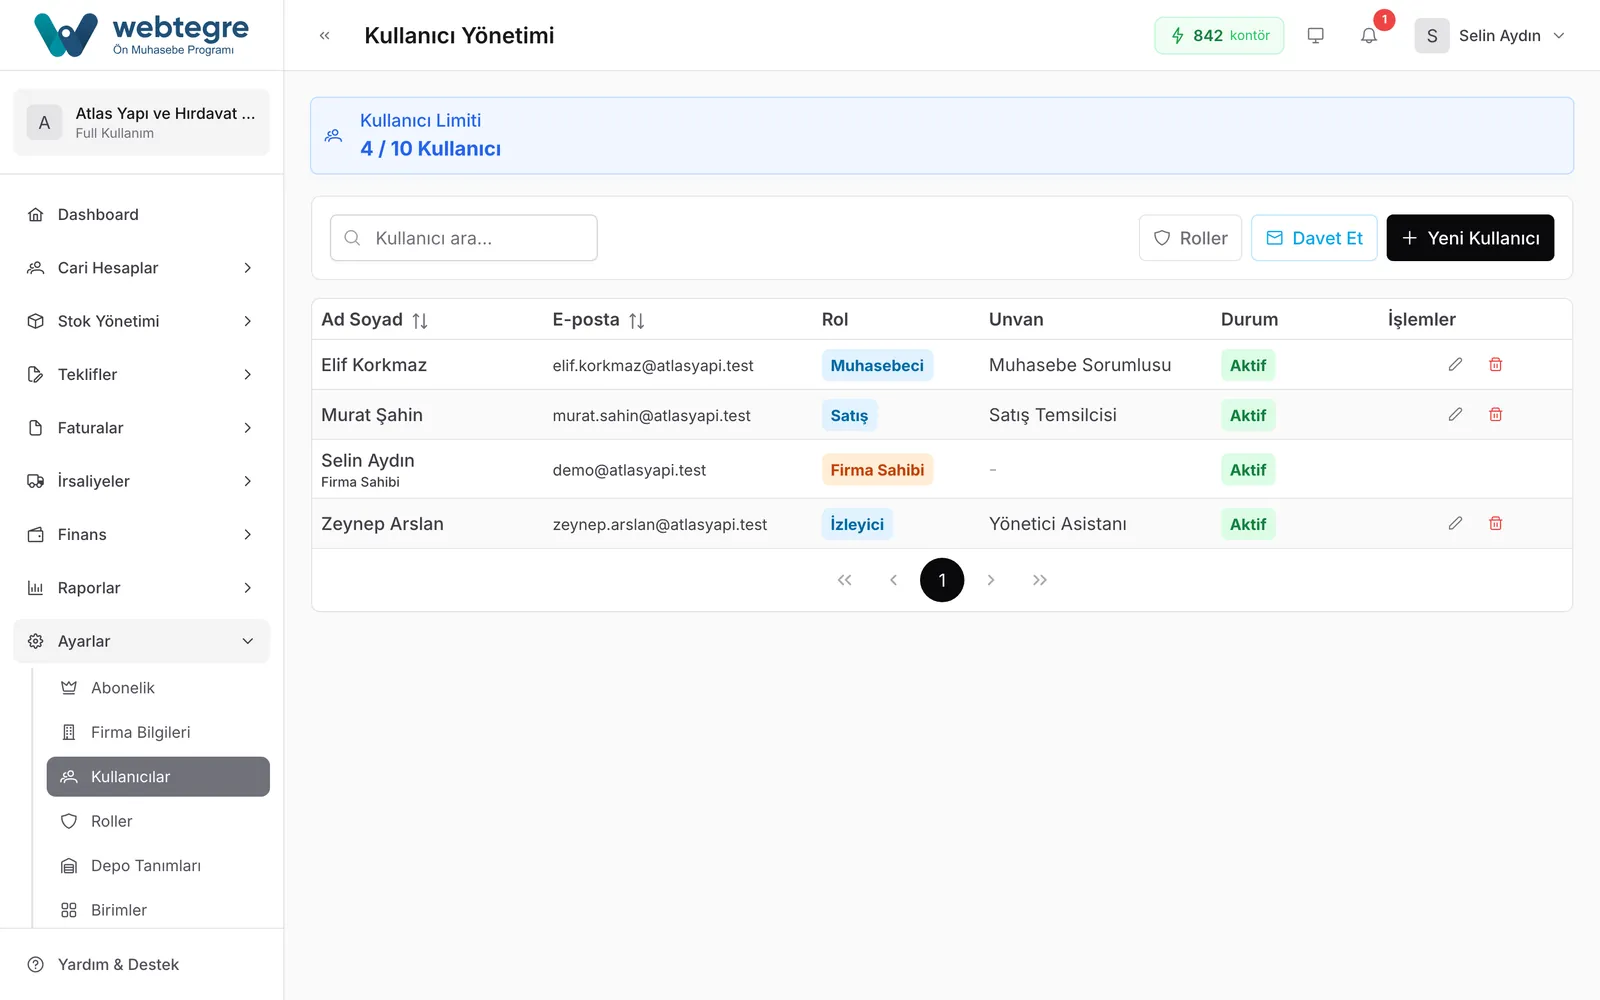
Task: Open notifications bell icon
Action: (1369, 36)
